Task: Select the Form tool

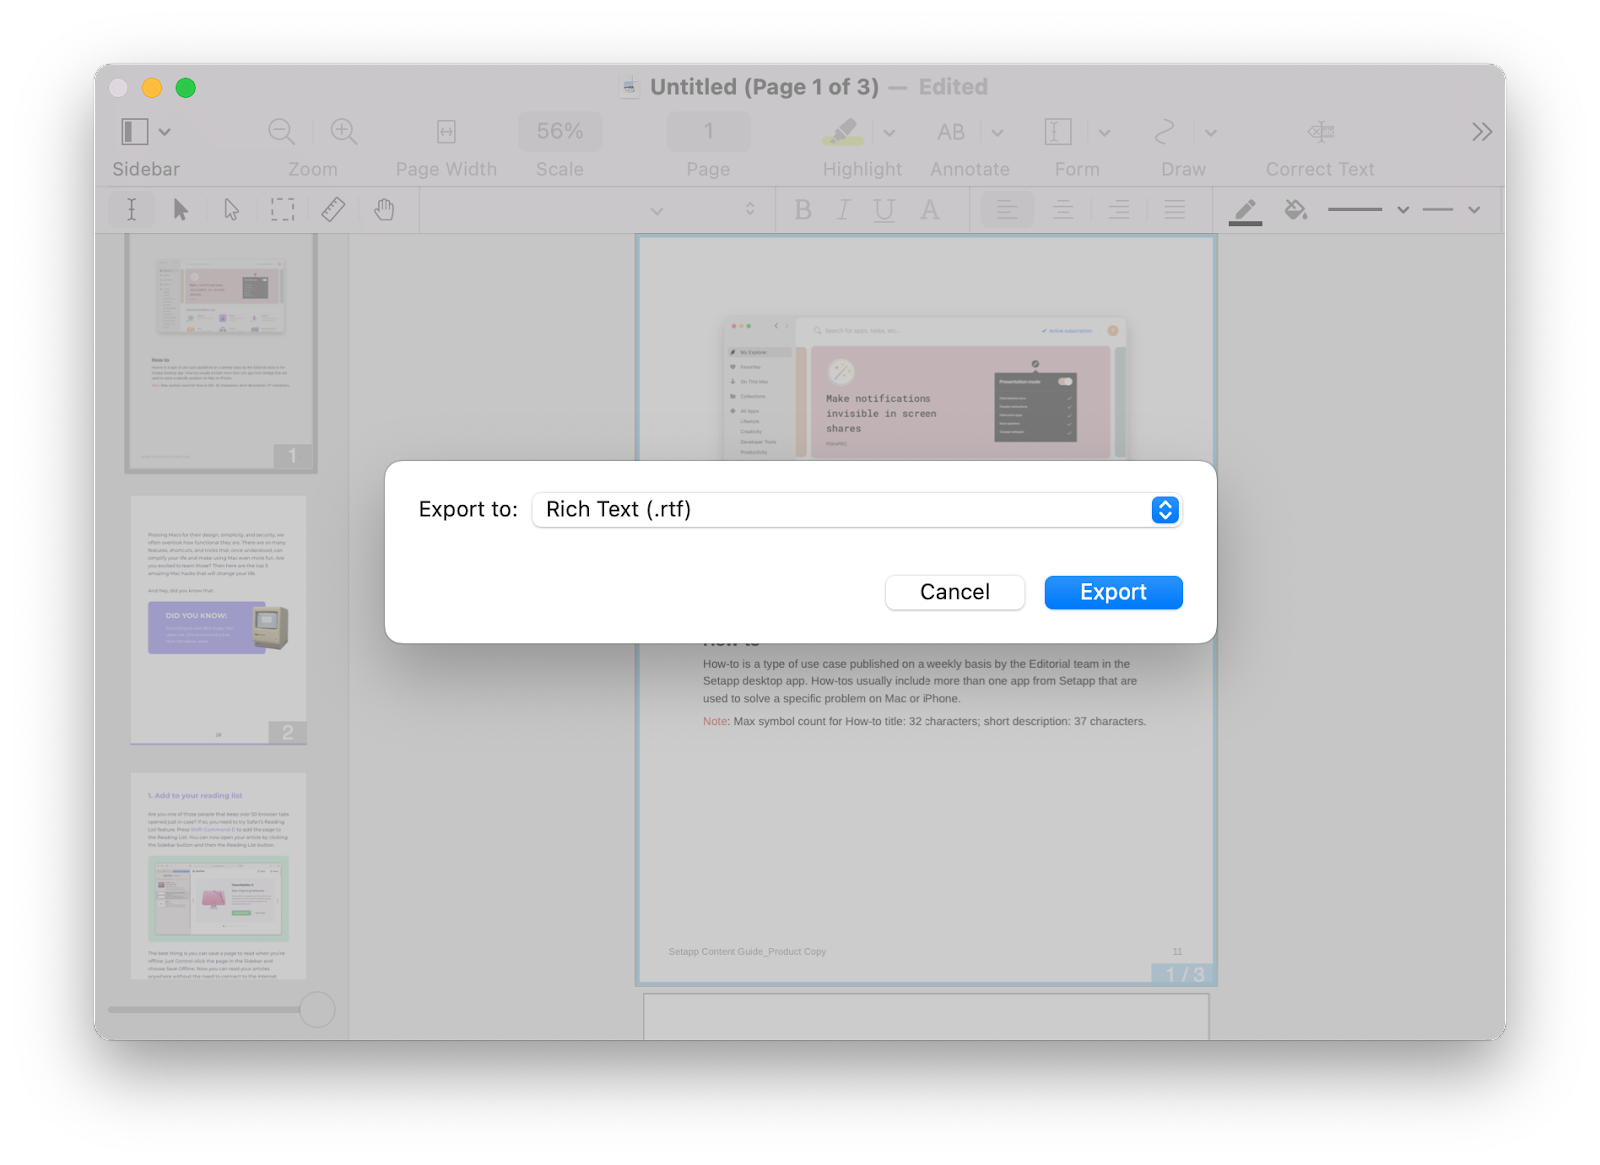Action: click(1057, 131)
